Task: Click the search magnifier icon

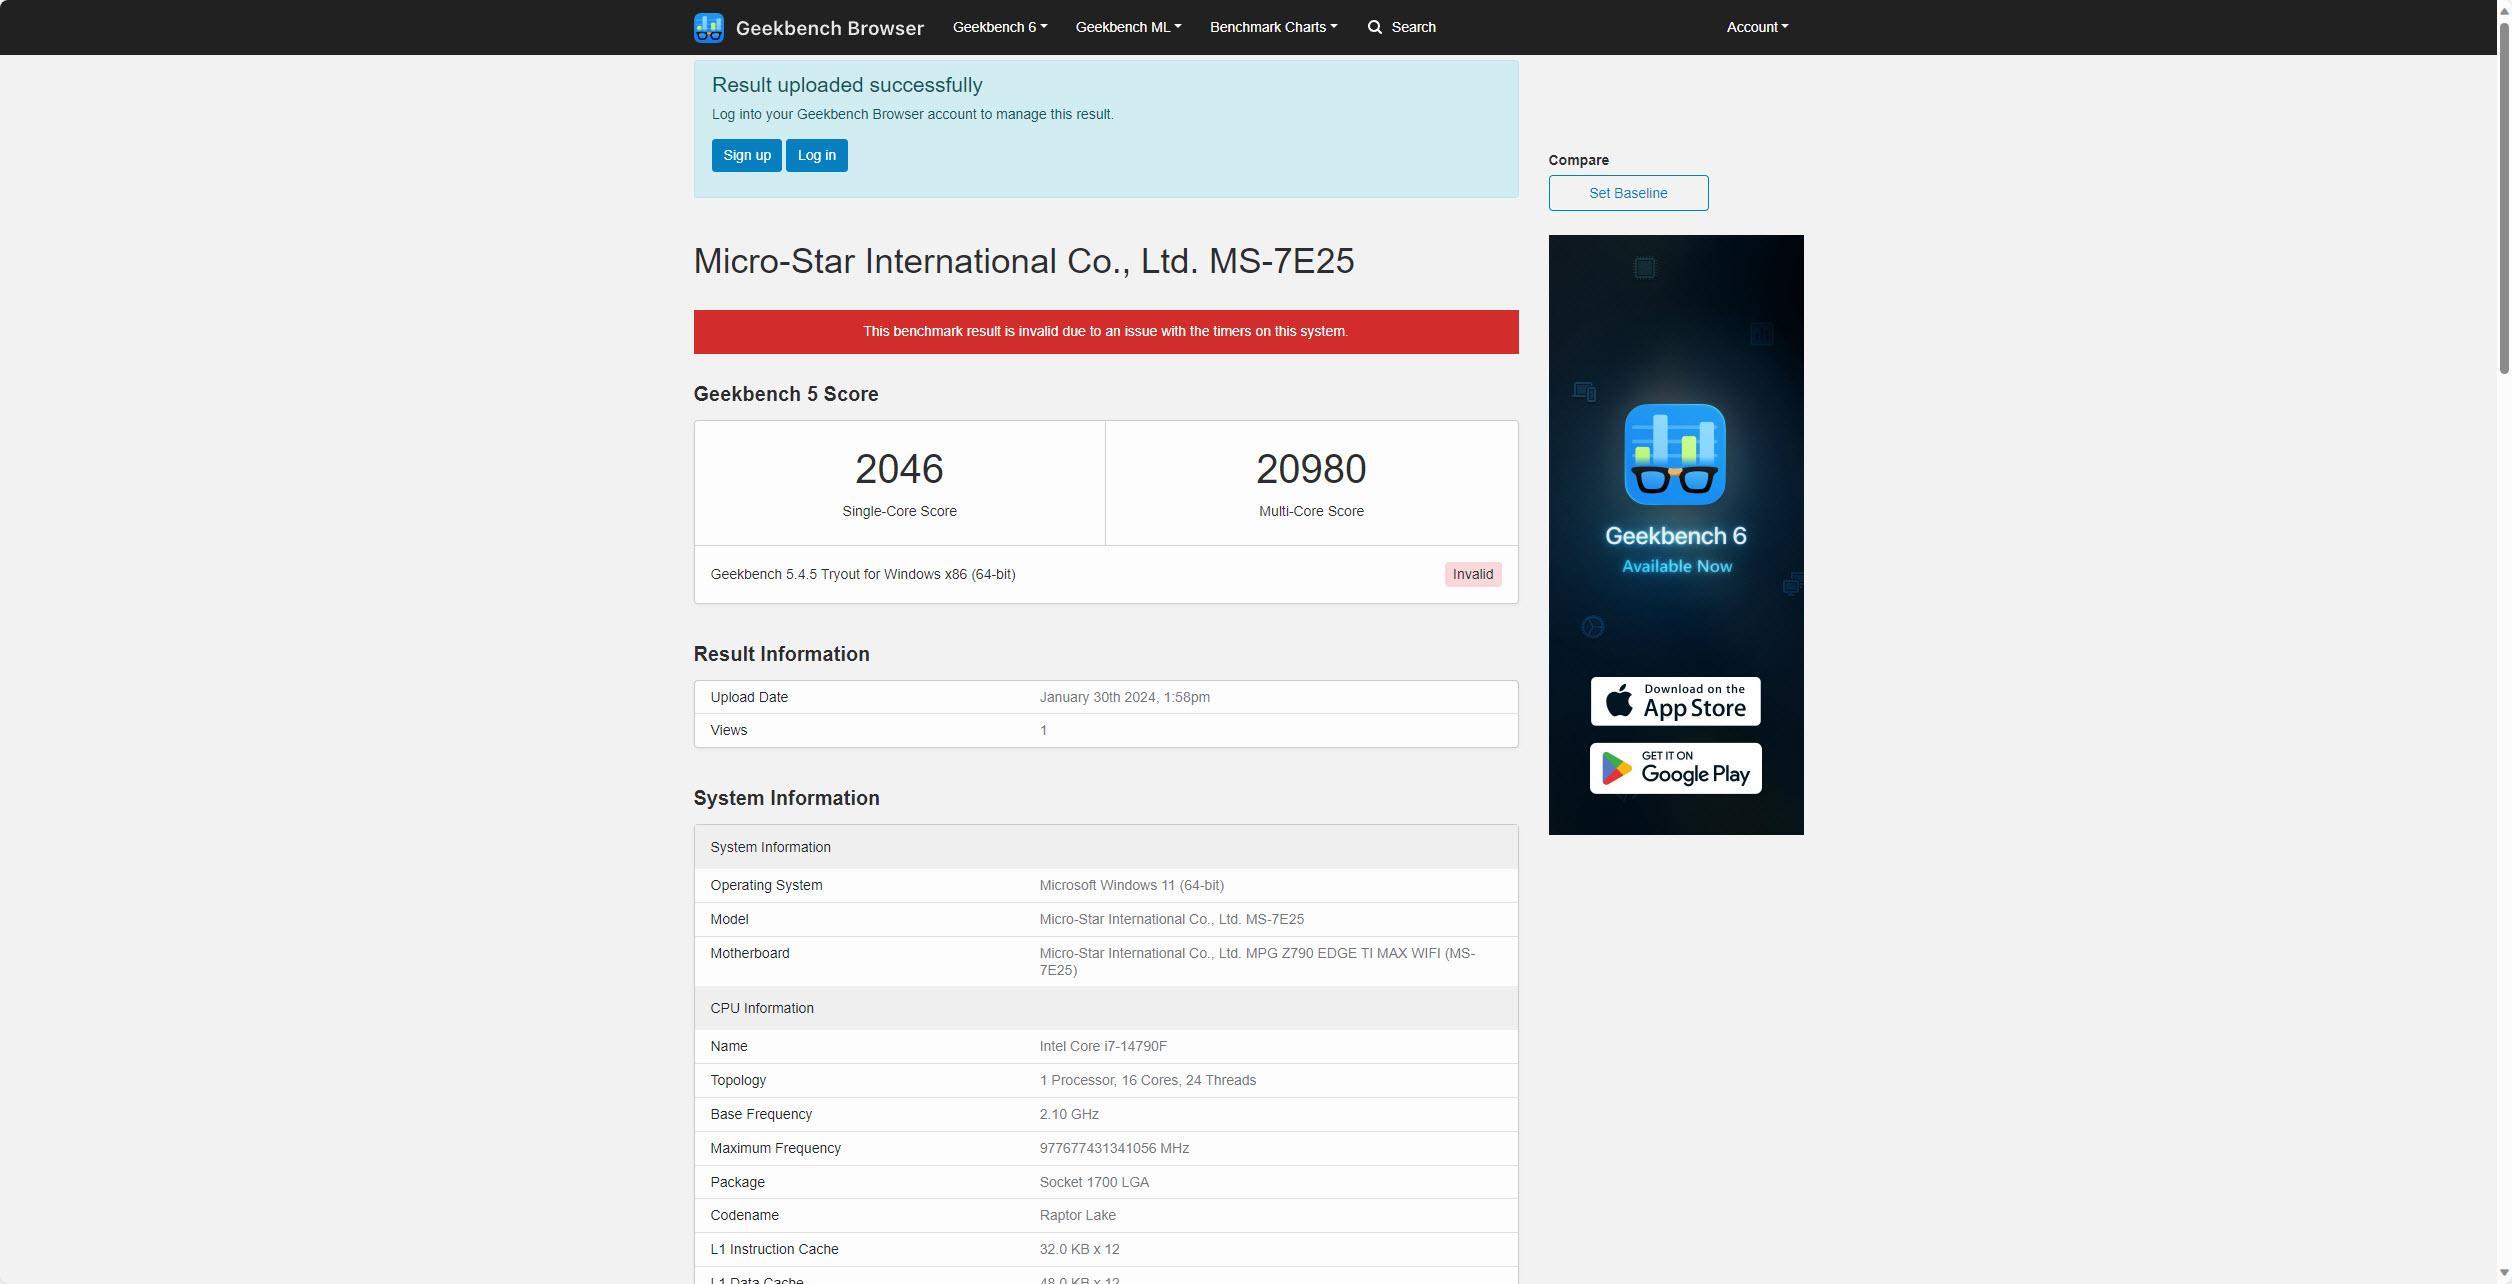Action: point(1375,27)
